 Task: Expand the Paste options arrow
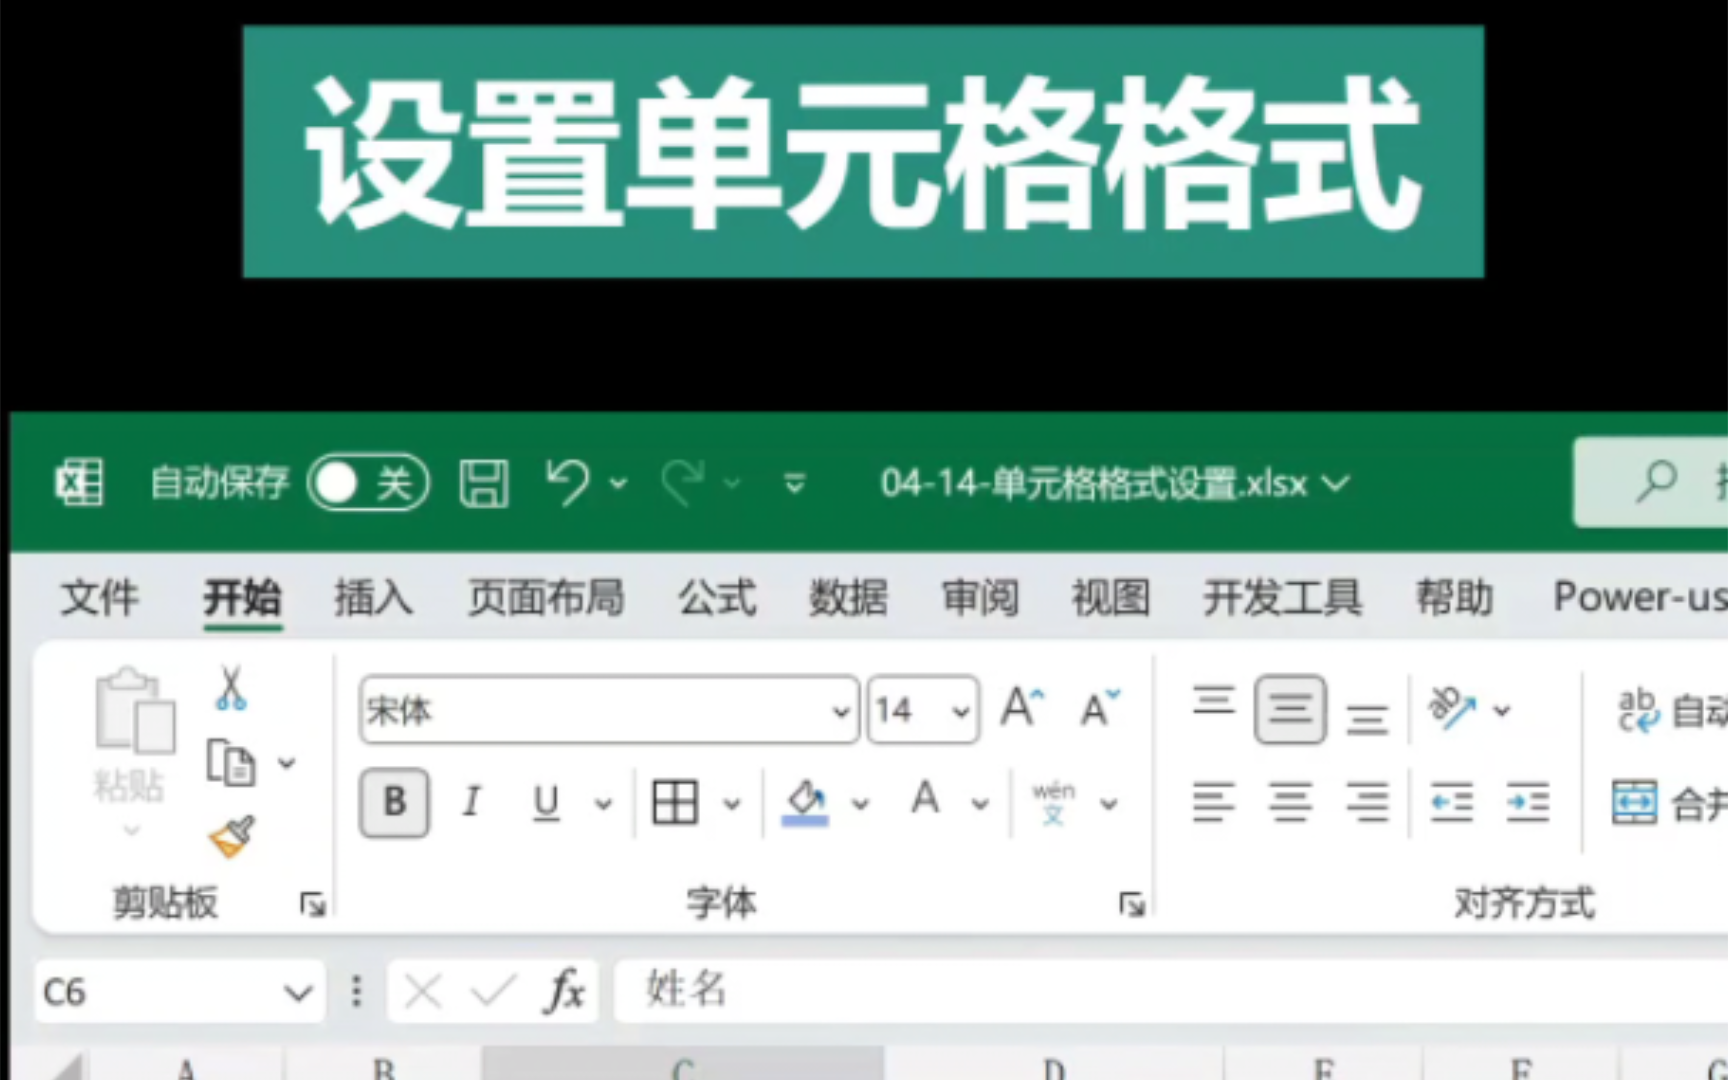point(131,830)
